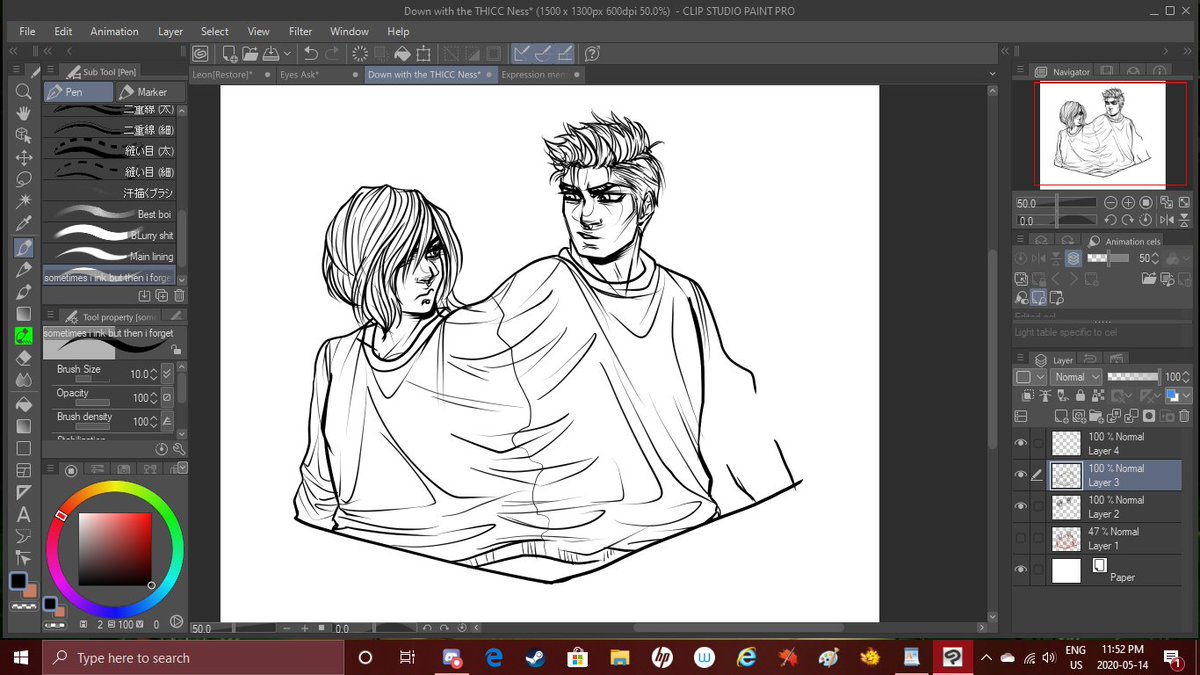This screenshot has width=1200, height=675.
Task: Click Zoom in icon in Navigator
Action: click(1128, 203)
